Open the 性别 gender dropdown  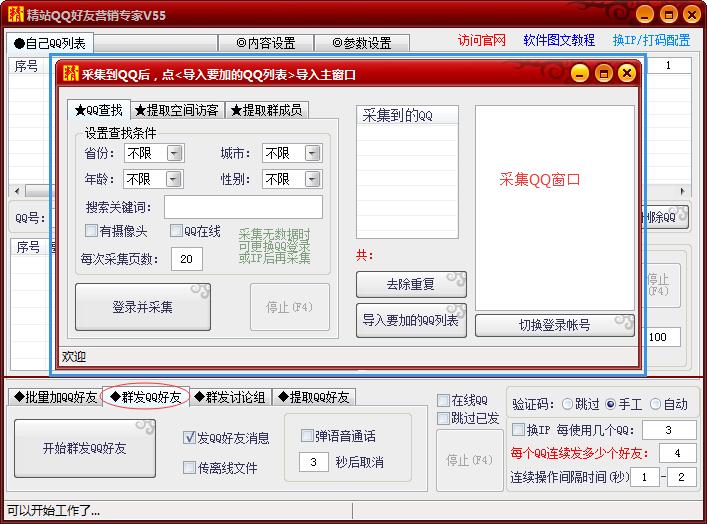click(x=312, y=179)
